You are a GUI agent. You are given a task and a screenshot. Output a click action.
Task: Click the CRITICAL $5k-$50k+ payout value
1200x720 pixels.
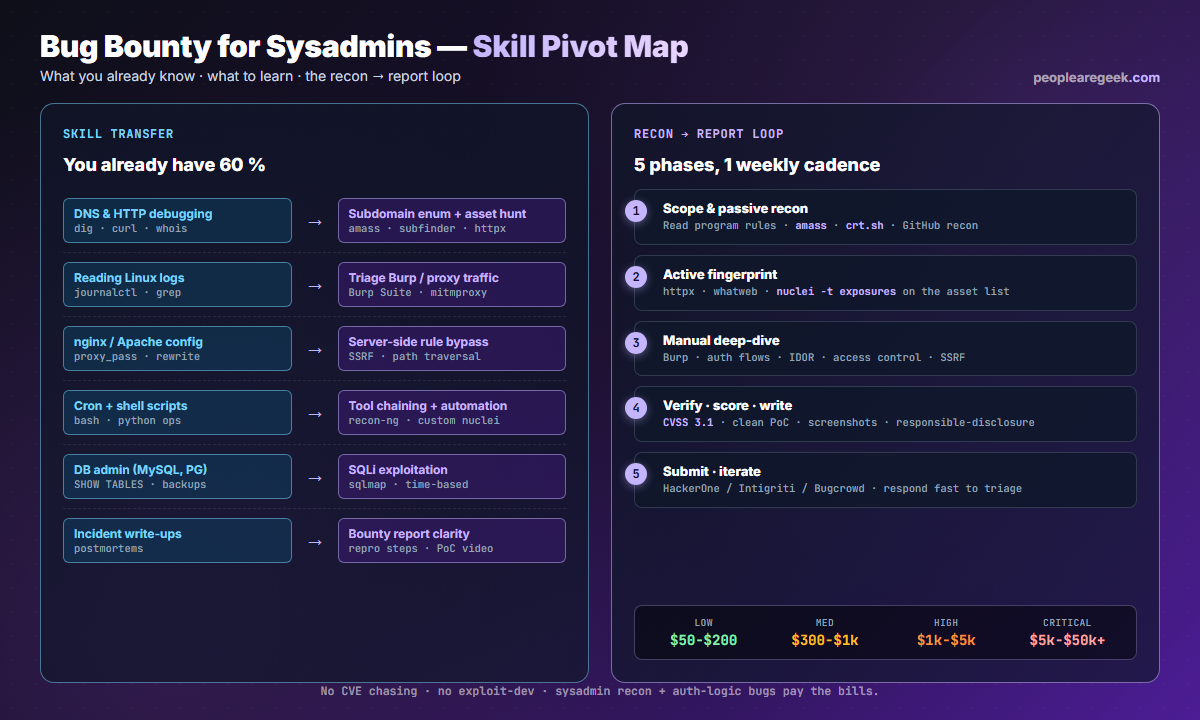tap(1067, 640)
